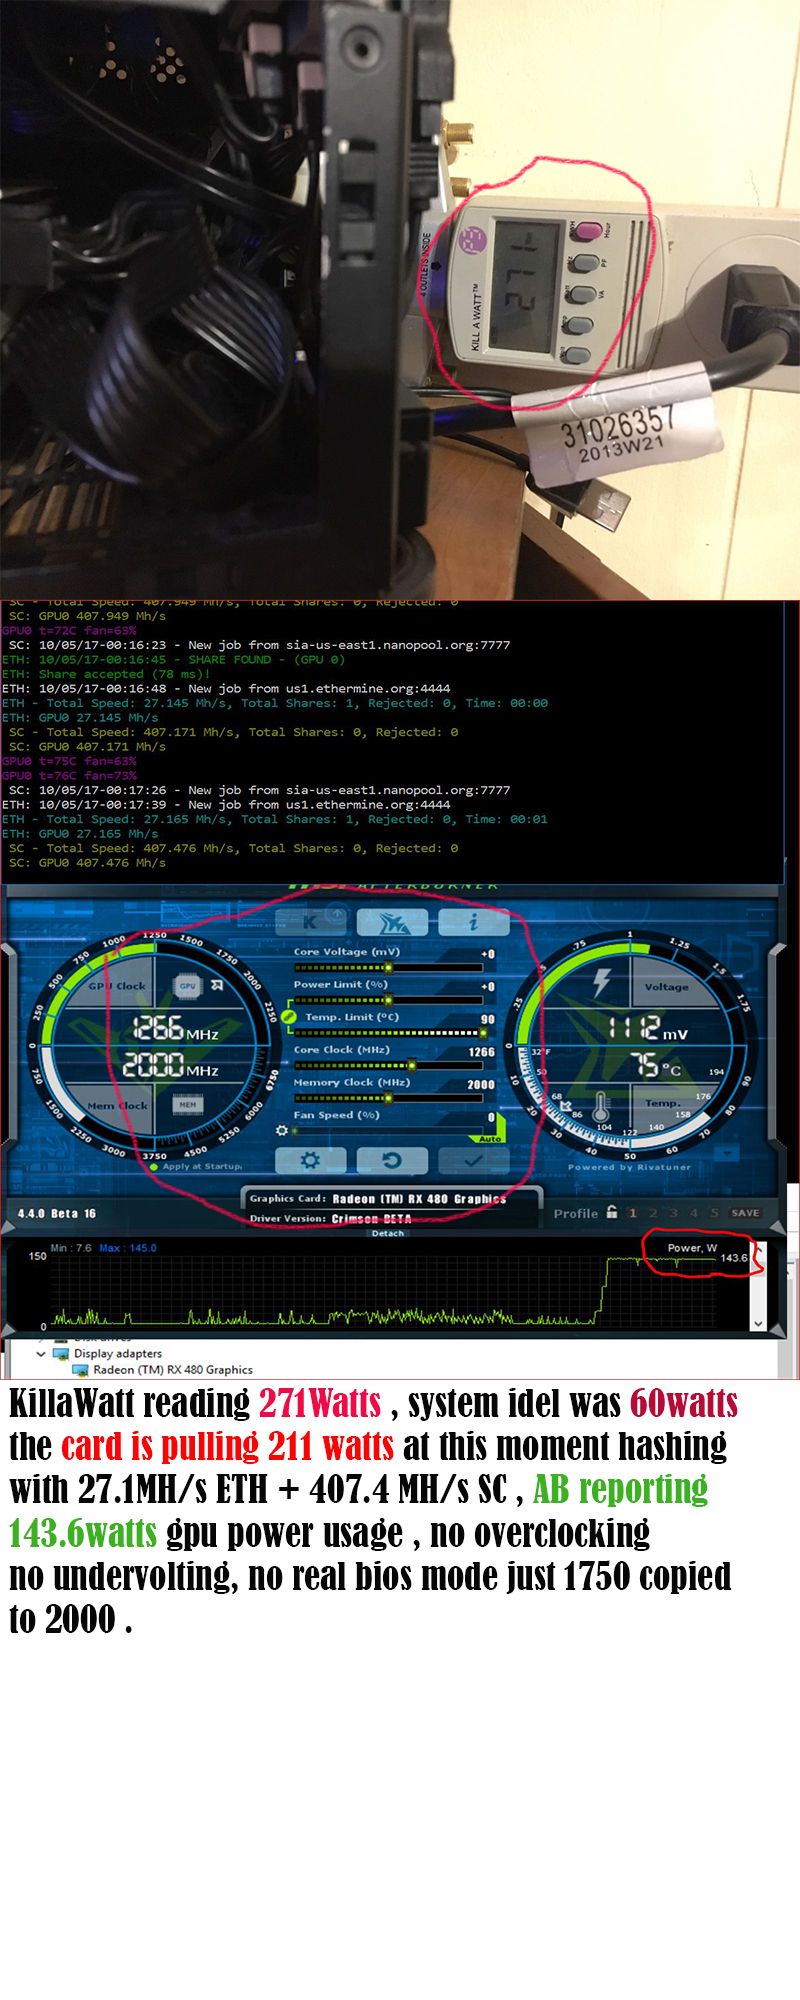Select profile slot 1

(x=632, y=1213)
